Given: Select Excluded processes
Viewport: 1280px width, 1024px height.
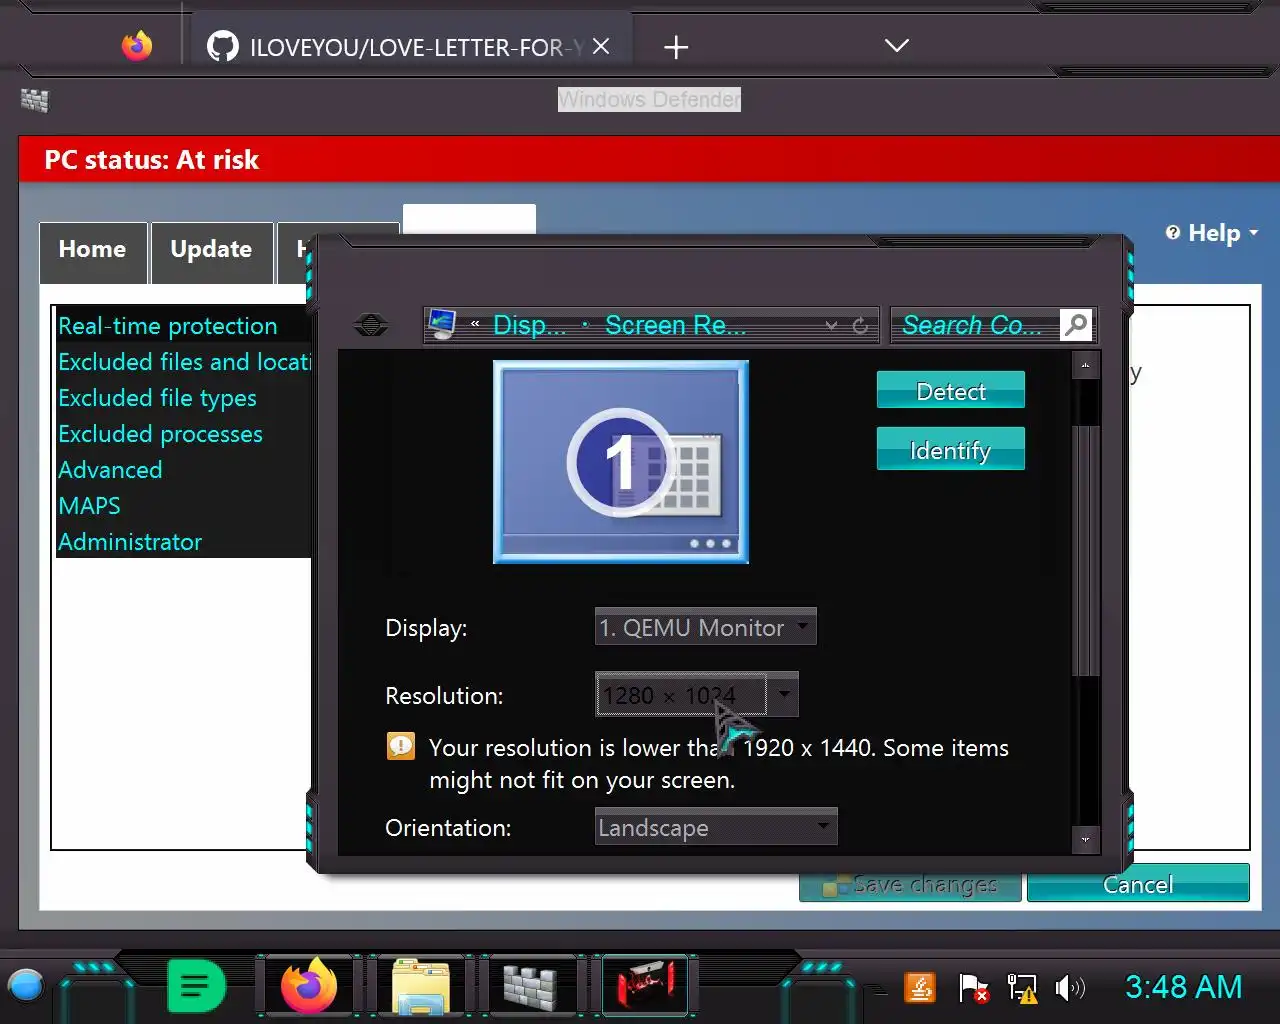Looking at the screenshot, I should (x=160, y=434).
